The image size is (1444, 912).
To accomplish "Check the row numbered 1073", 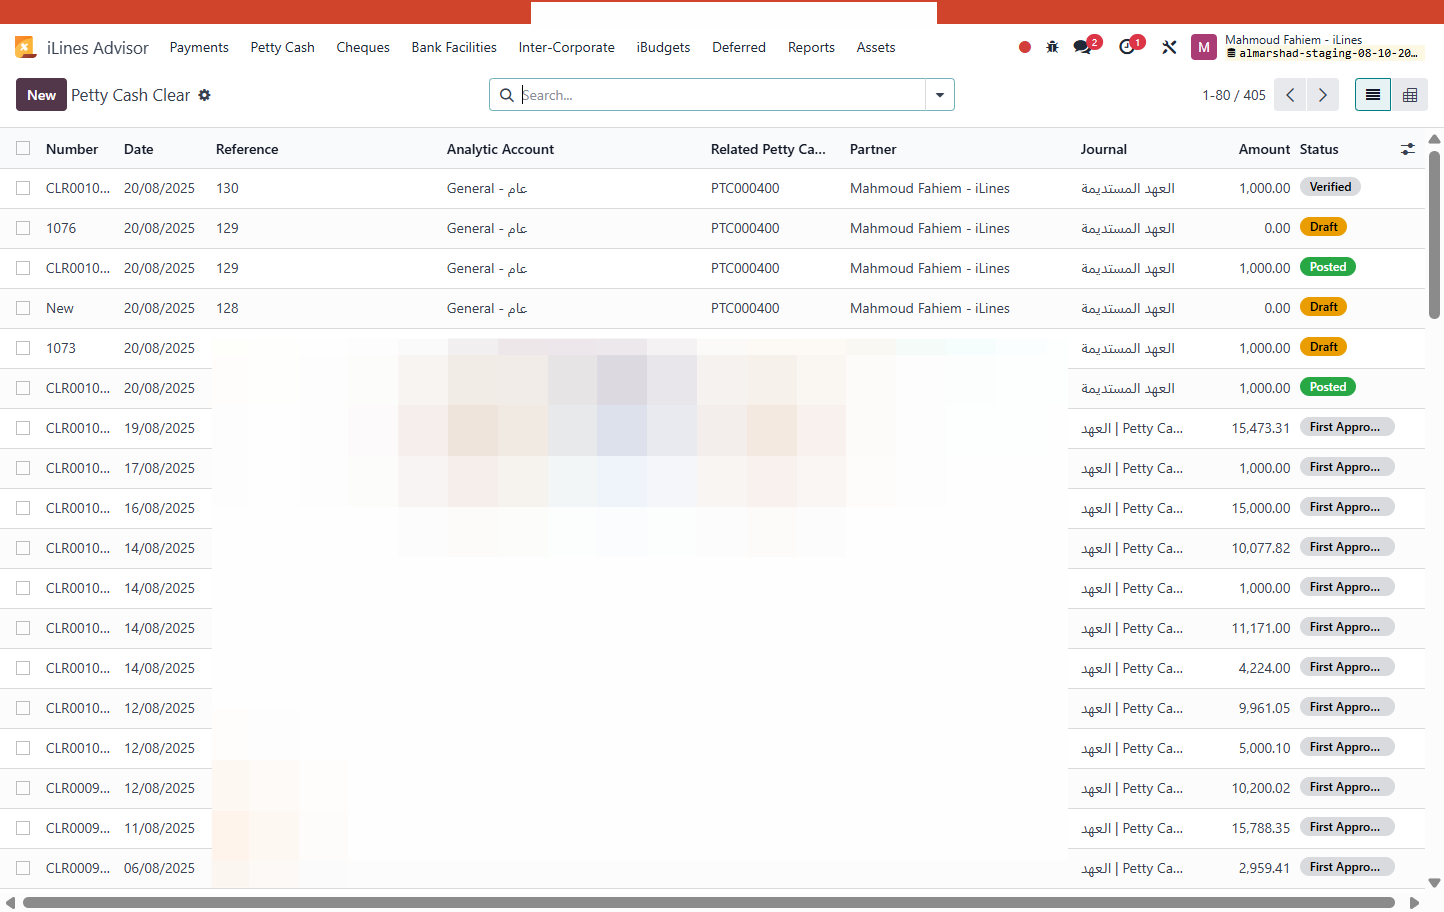I will (23, 348).
